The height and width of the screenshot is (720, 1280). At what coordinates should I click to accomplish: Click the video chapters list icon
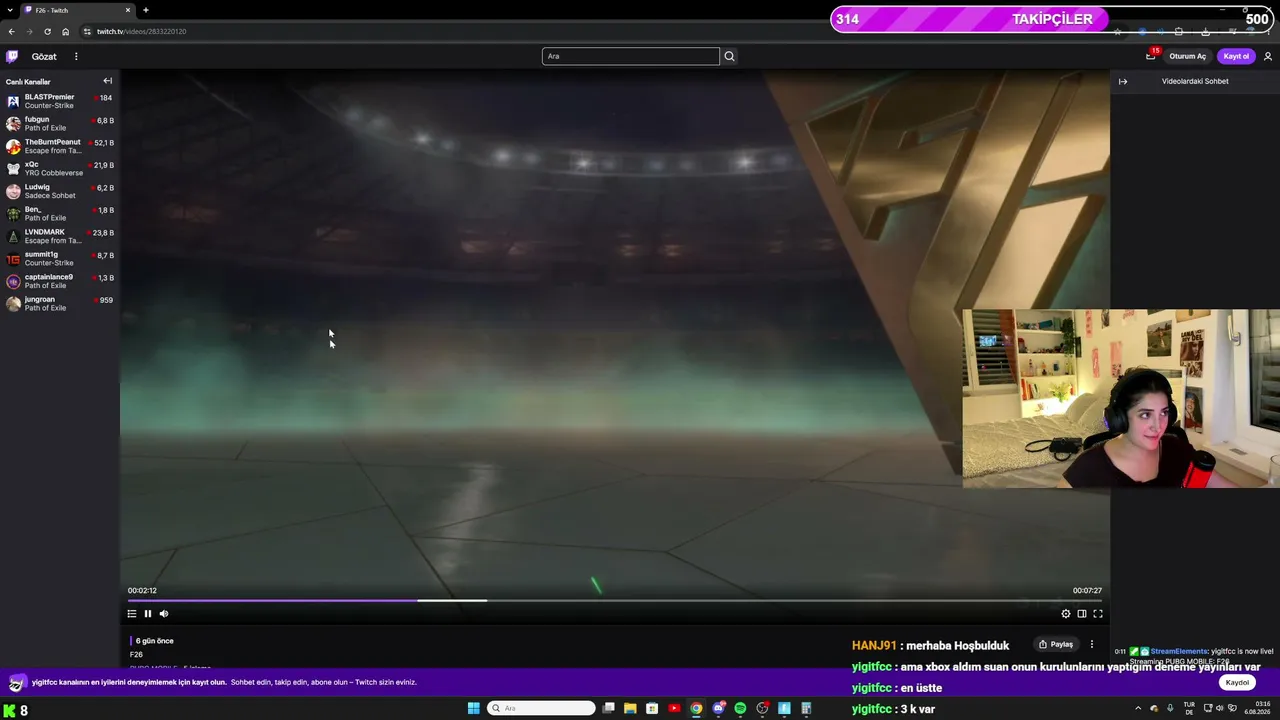(131, 614)
